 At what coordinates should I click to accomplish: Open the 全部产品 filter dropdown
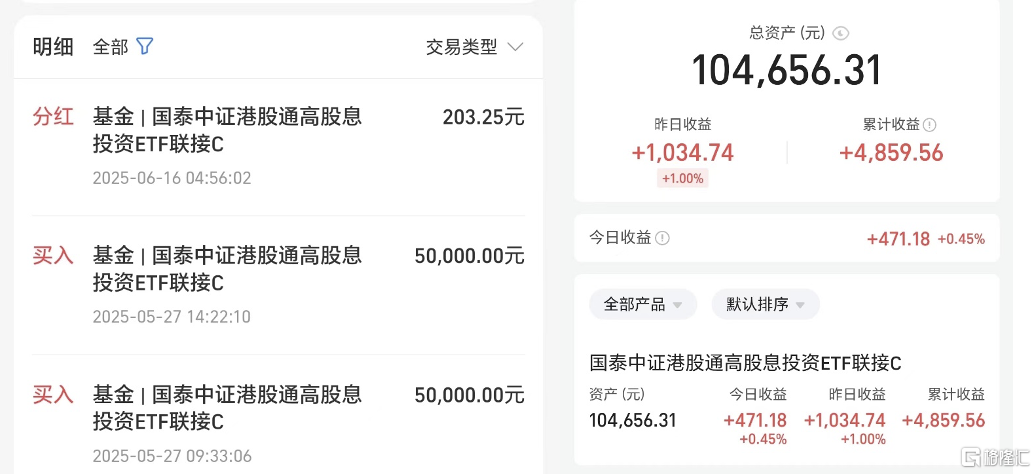tap(643, 304)
